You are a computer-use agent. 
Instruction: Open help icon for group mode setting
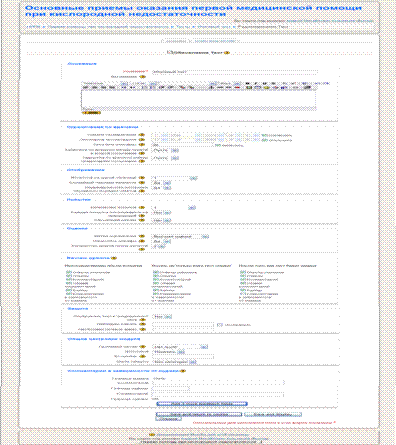[143, 347]
